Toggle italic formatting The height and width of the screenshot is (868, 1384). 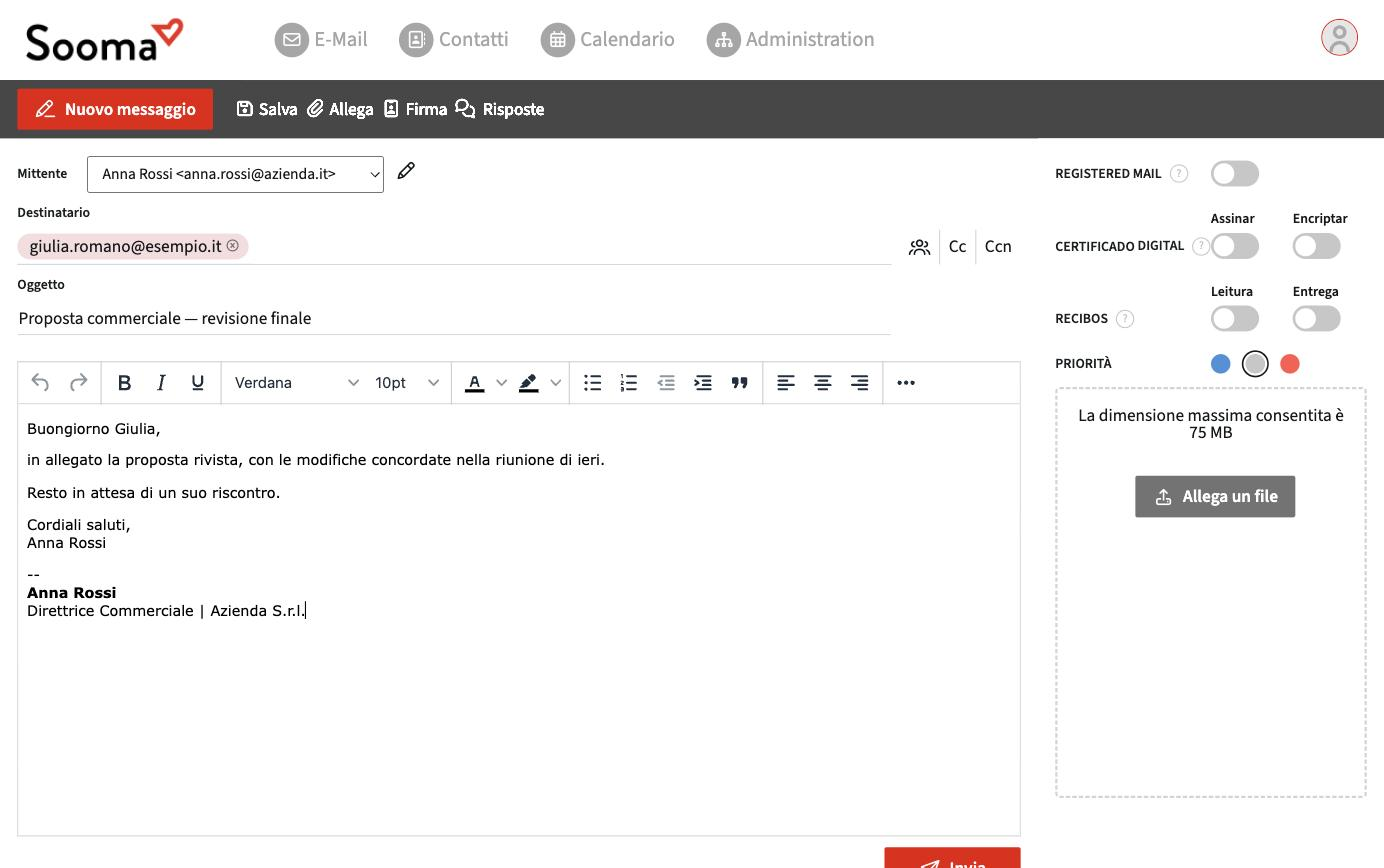point(161,383)
